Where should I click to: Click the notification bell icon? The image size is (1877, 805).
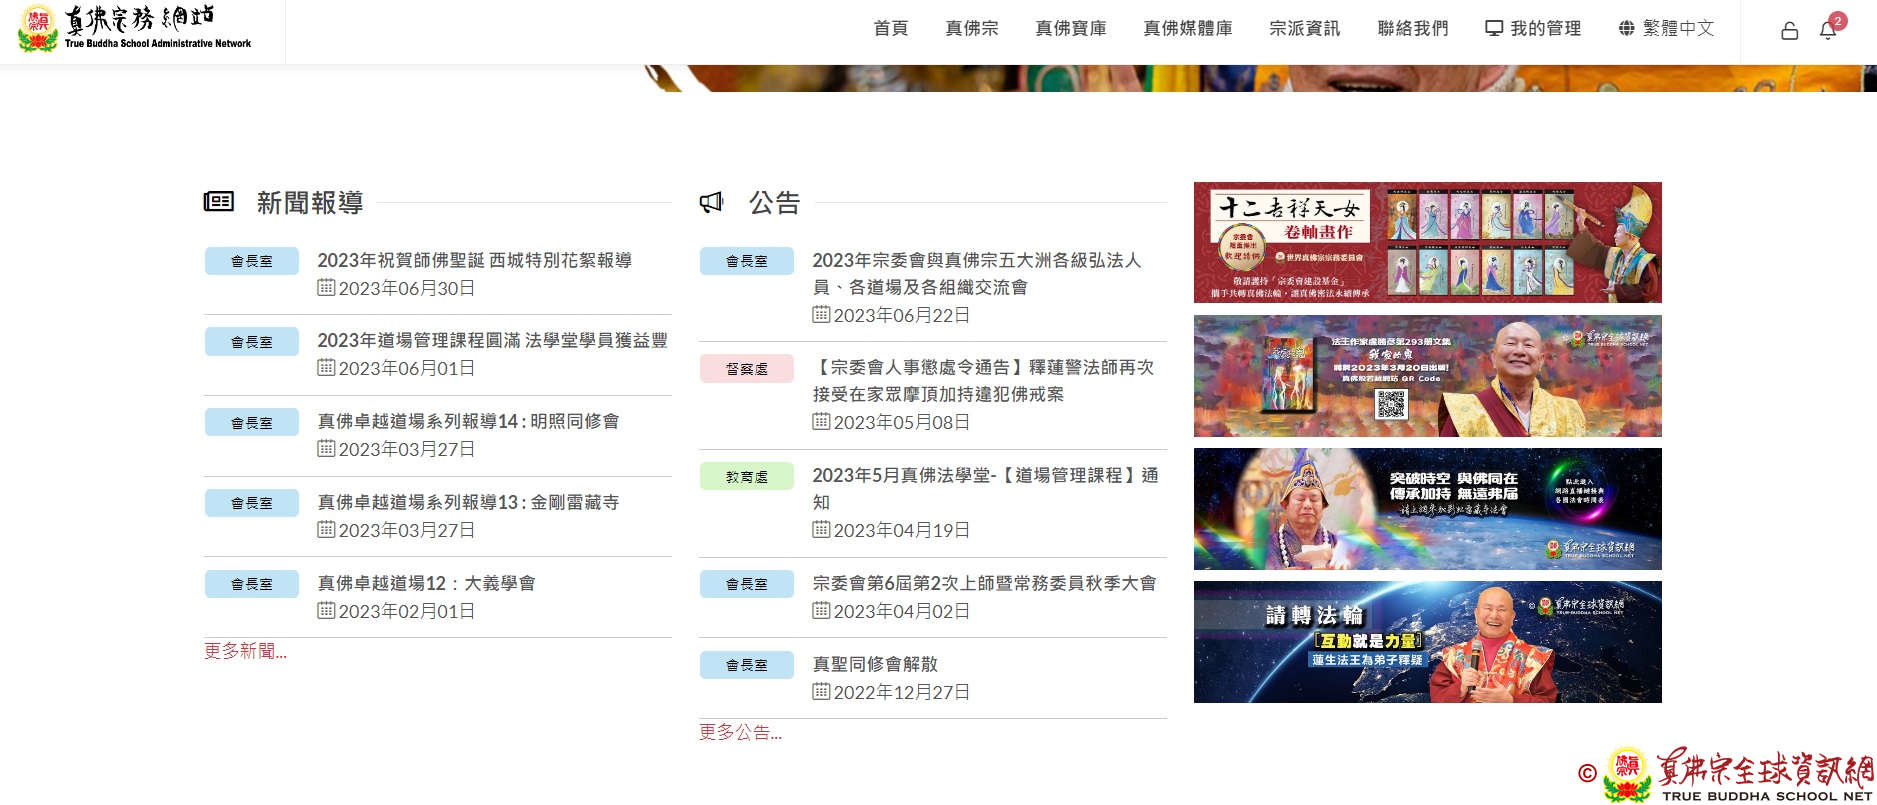point(1827,31)
